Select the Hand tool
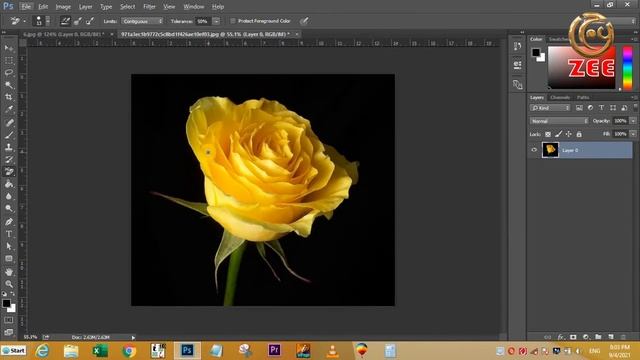Image resolution: width=640 pixels, height=360 pixels. pyautogui.click(x=9, y=272)
